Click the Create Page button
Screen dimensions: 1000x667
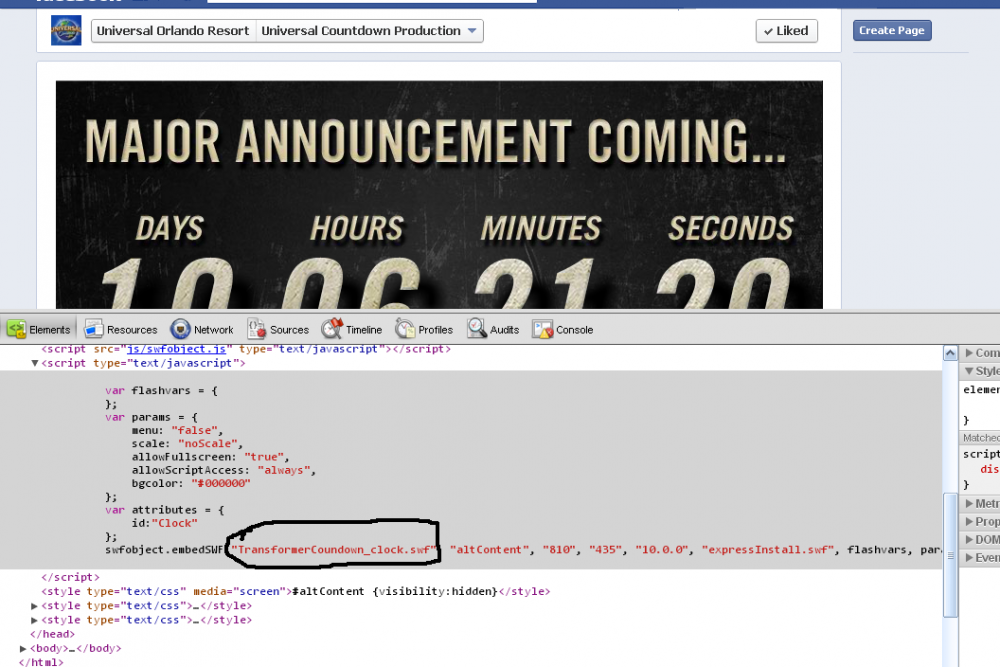892,30
